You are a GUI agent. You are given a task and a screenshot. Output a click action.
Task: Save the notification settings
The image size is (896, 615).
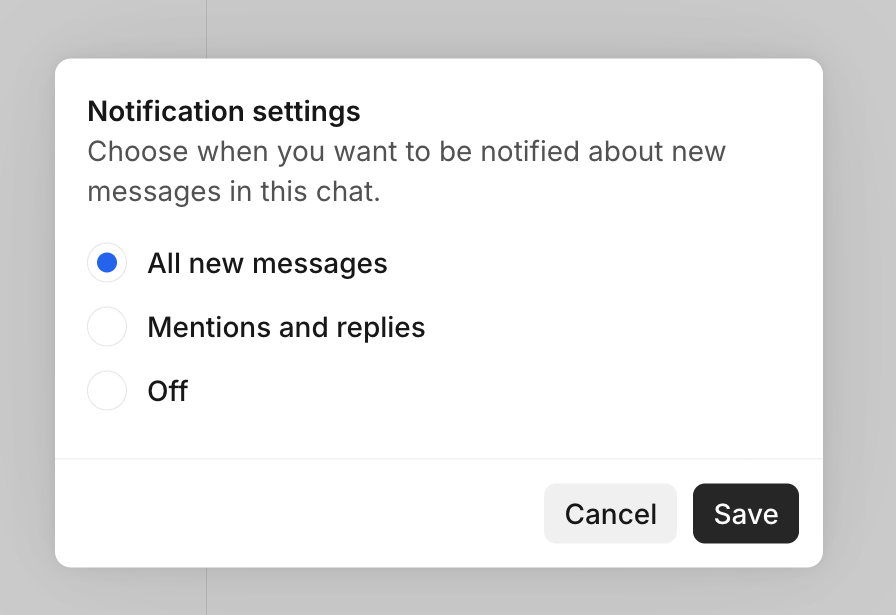(745, 514)
